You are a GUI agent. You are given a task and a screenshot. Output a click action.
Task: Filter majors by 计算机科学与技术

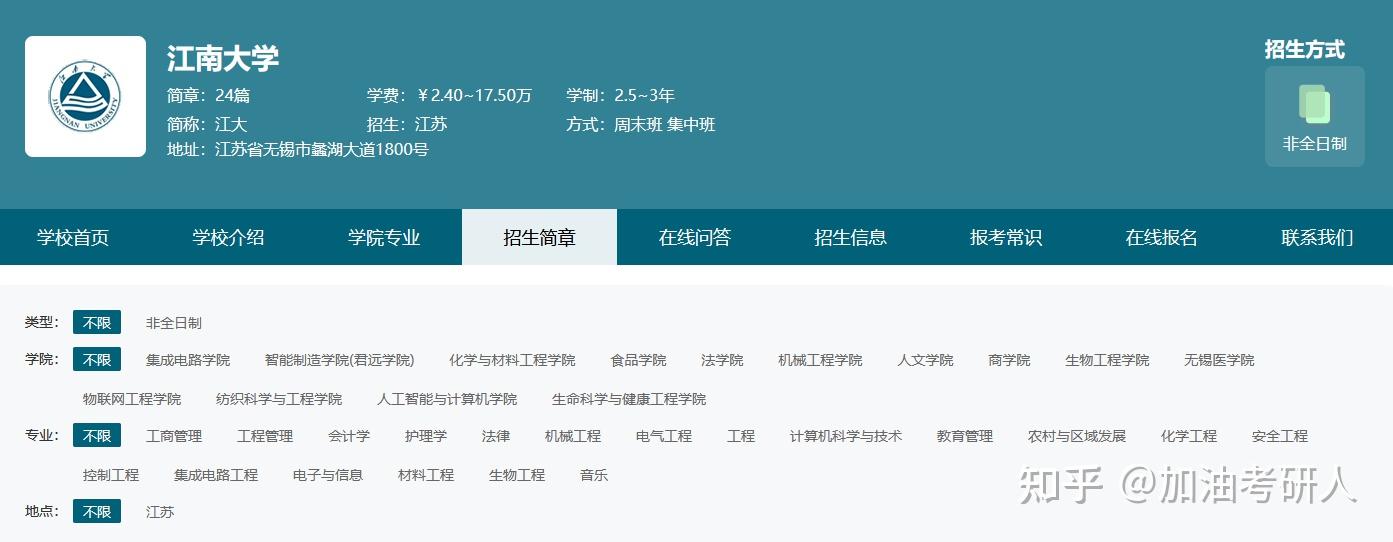coord(846,436)
